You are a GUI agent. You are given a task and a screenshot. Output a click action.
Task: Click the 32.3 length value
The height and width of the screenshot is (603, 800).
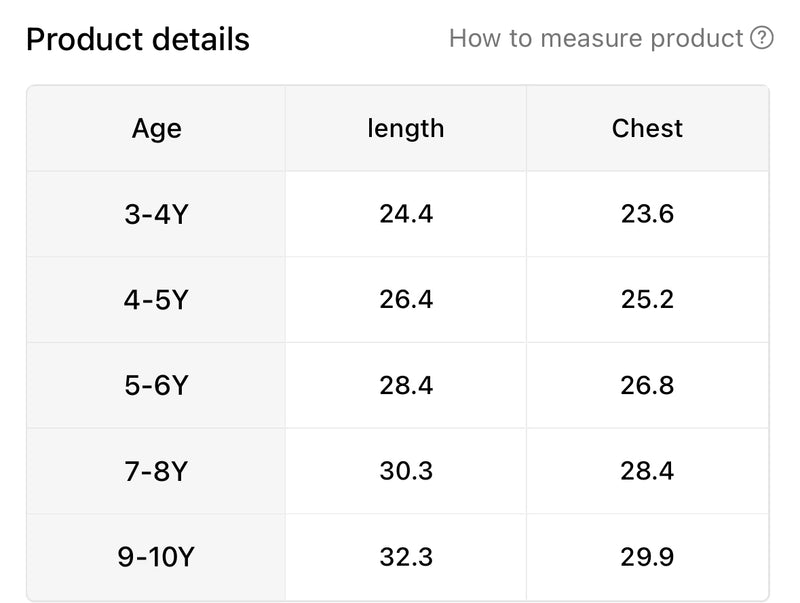coord(406,557)
